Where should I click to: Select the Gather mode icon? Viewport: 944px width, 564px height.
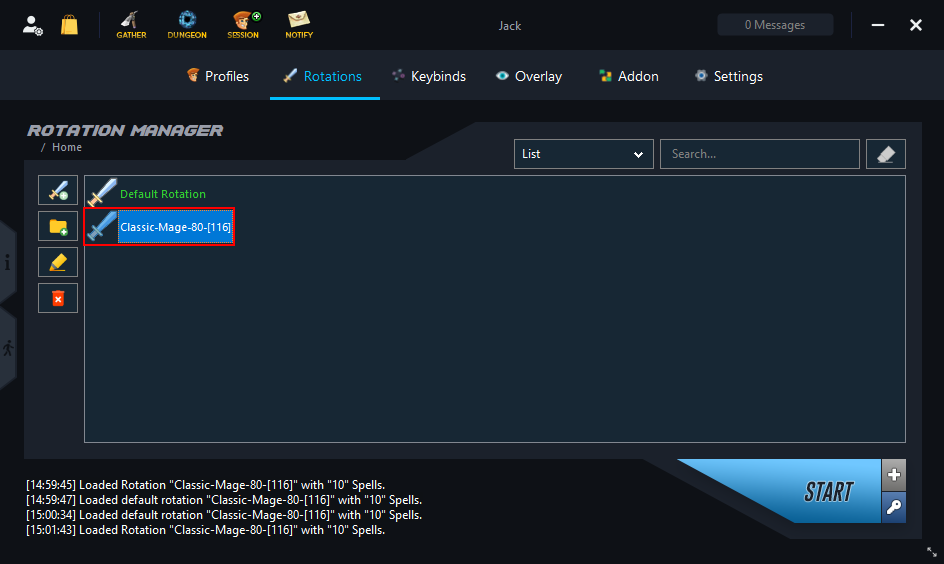pos(131,25)
